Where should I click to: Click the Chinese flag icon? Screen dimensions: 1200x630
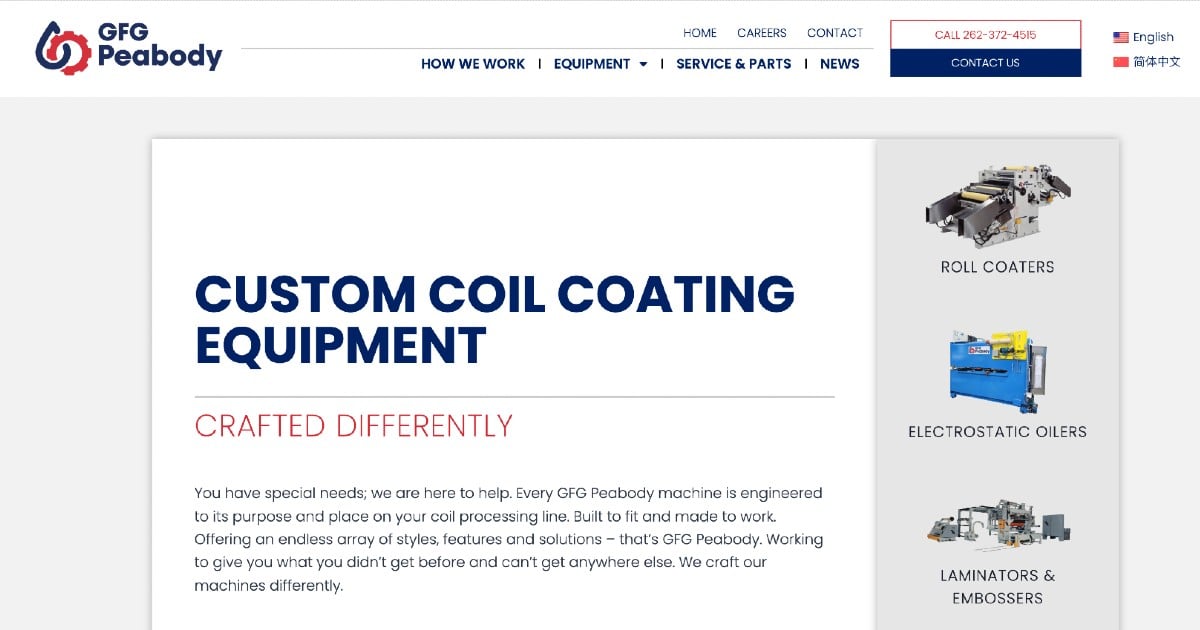1121,62
